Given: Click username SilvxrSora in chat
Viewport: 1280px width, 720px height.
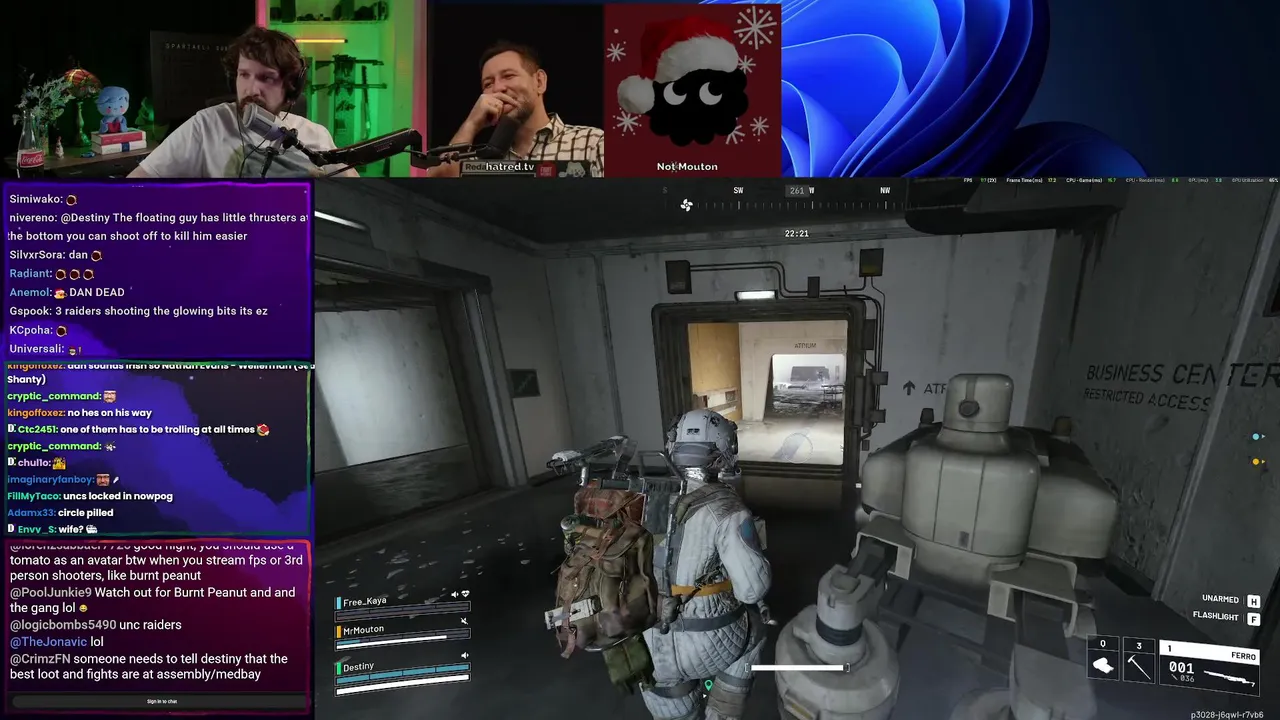Looking at the screenshot, I should point(36,255).
